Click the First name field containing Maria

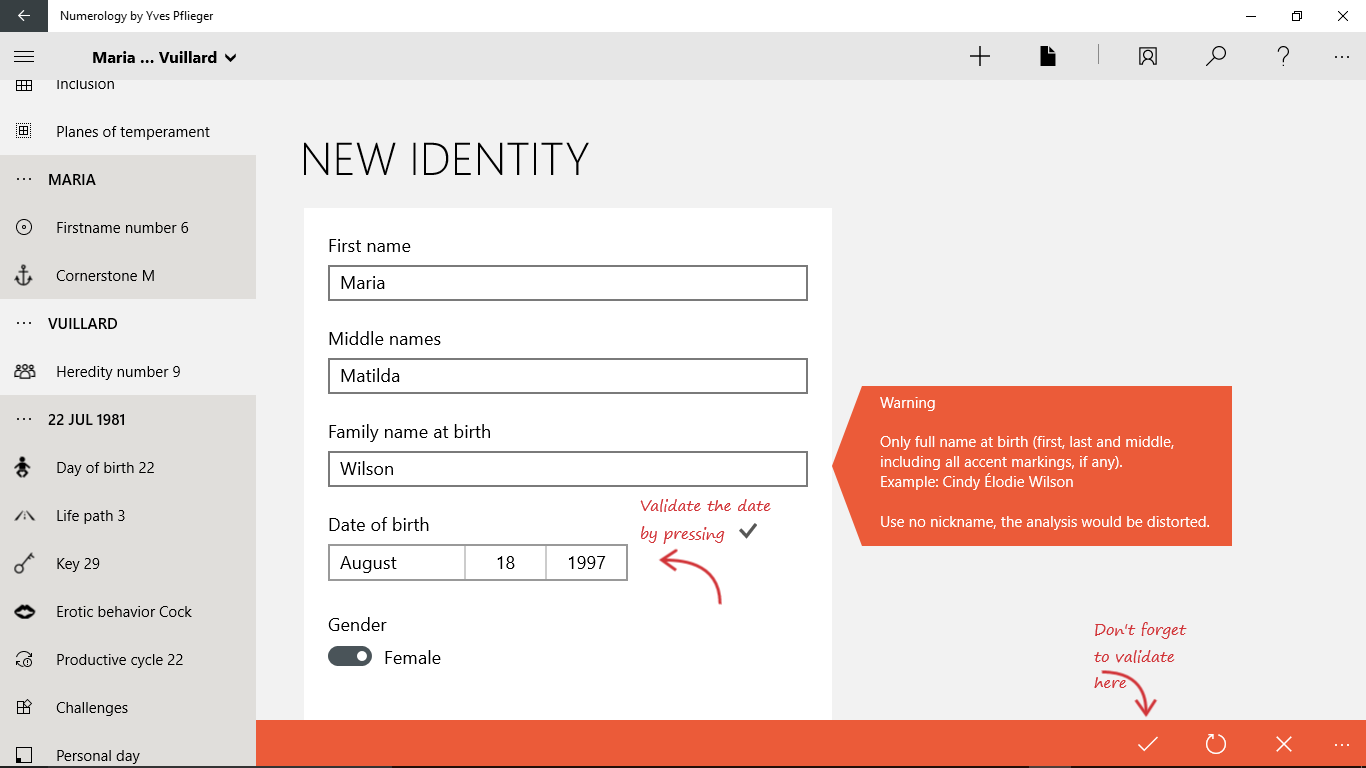tap(567, 283)
